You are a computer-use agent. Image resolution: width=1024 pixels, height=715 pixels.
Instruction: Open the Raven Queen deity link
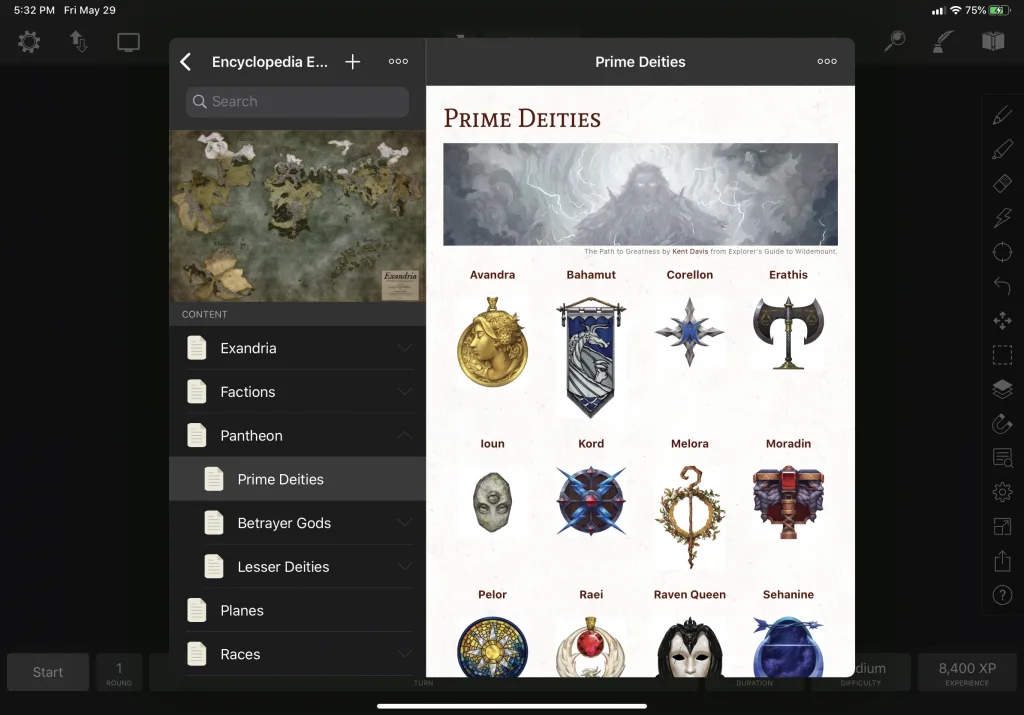[x=690, y=594]
